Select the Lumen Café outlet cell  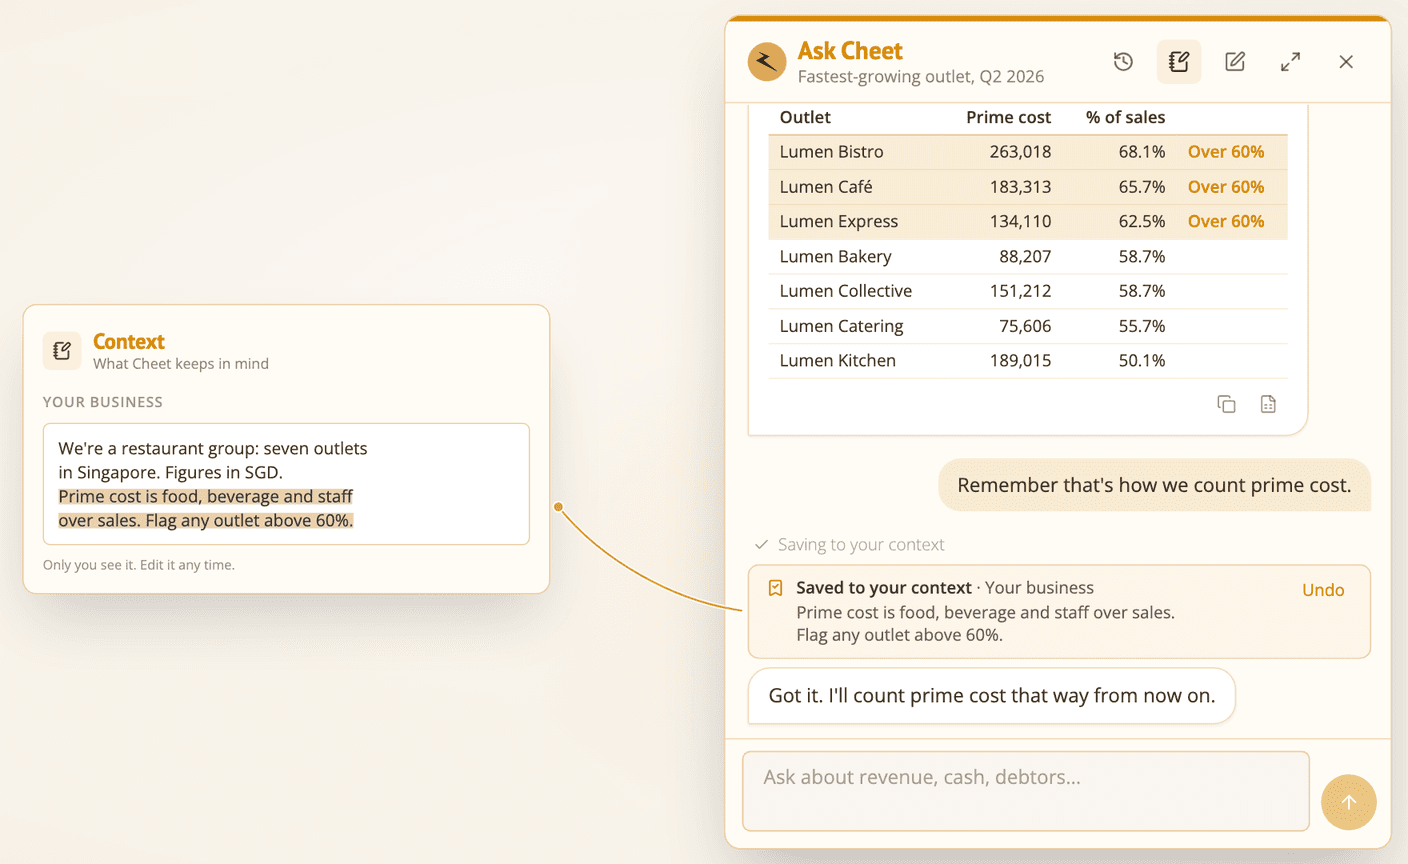pos(825,187)
